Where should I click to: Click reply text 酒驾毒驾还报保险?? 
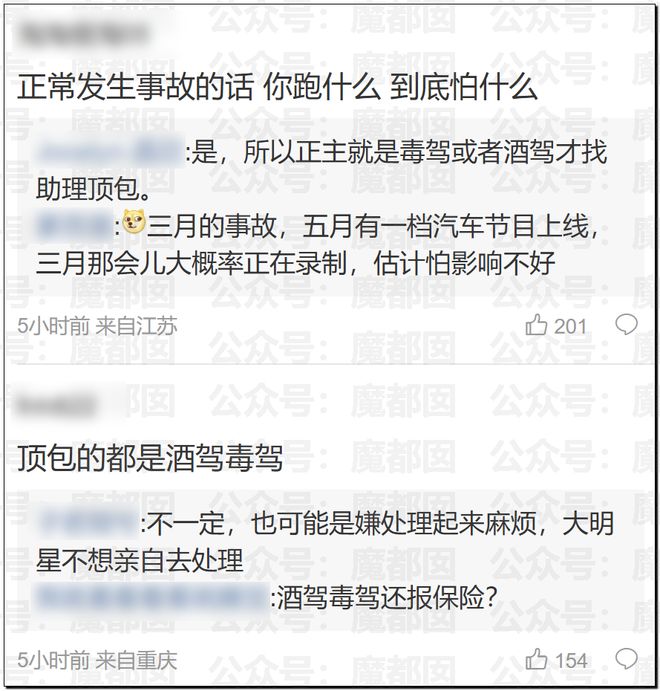point(387,597)
